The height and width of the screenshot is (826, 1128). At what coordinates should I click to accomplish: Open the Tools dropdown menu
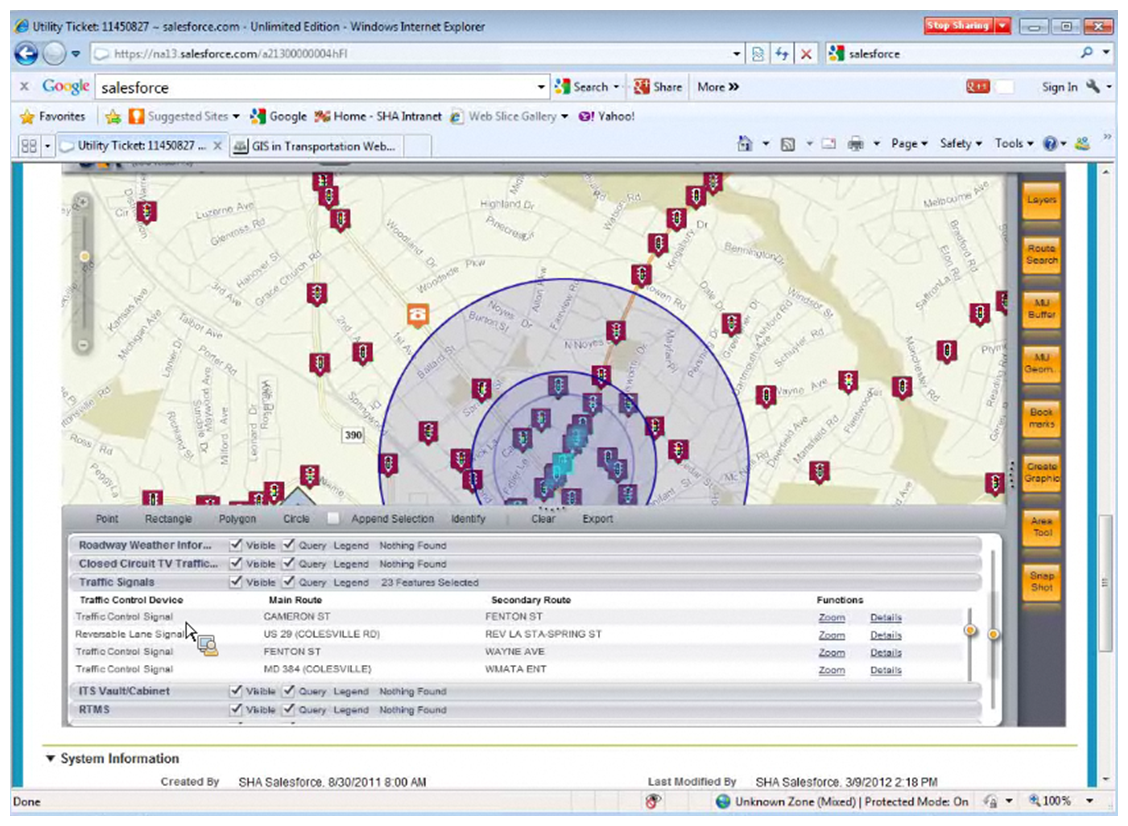1014,144
